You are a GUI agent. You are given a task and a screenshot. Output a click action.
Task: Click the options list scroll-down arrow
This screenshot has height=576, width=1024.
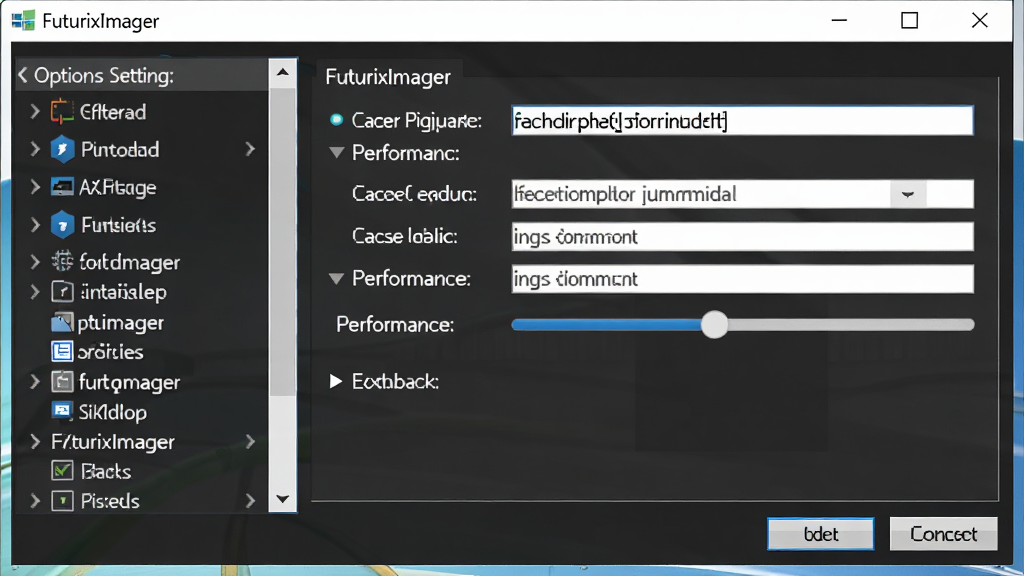283,500
